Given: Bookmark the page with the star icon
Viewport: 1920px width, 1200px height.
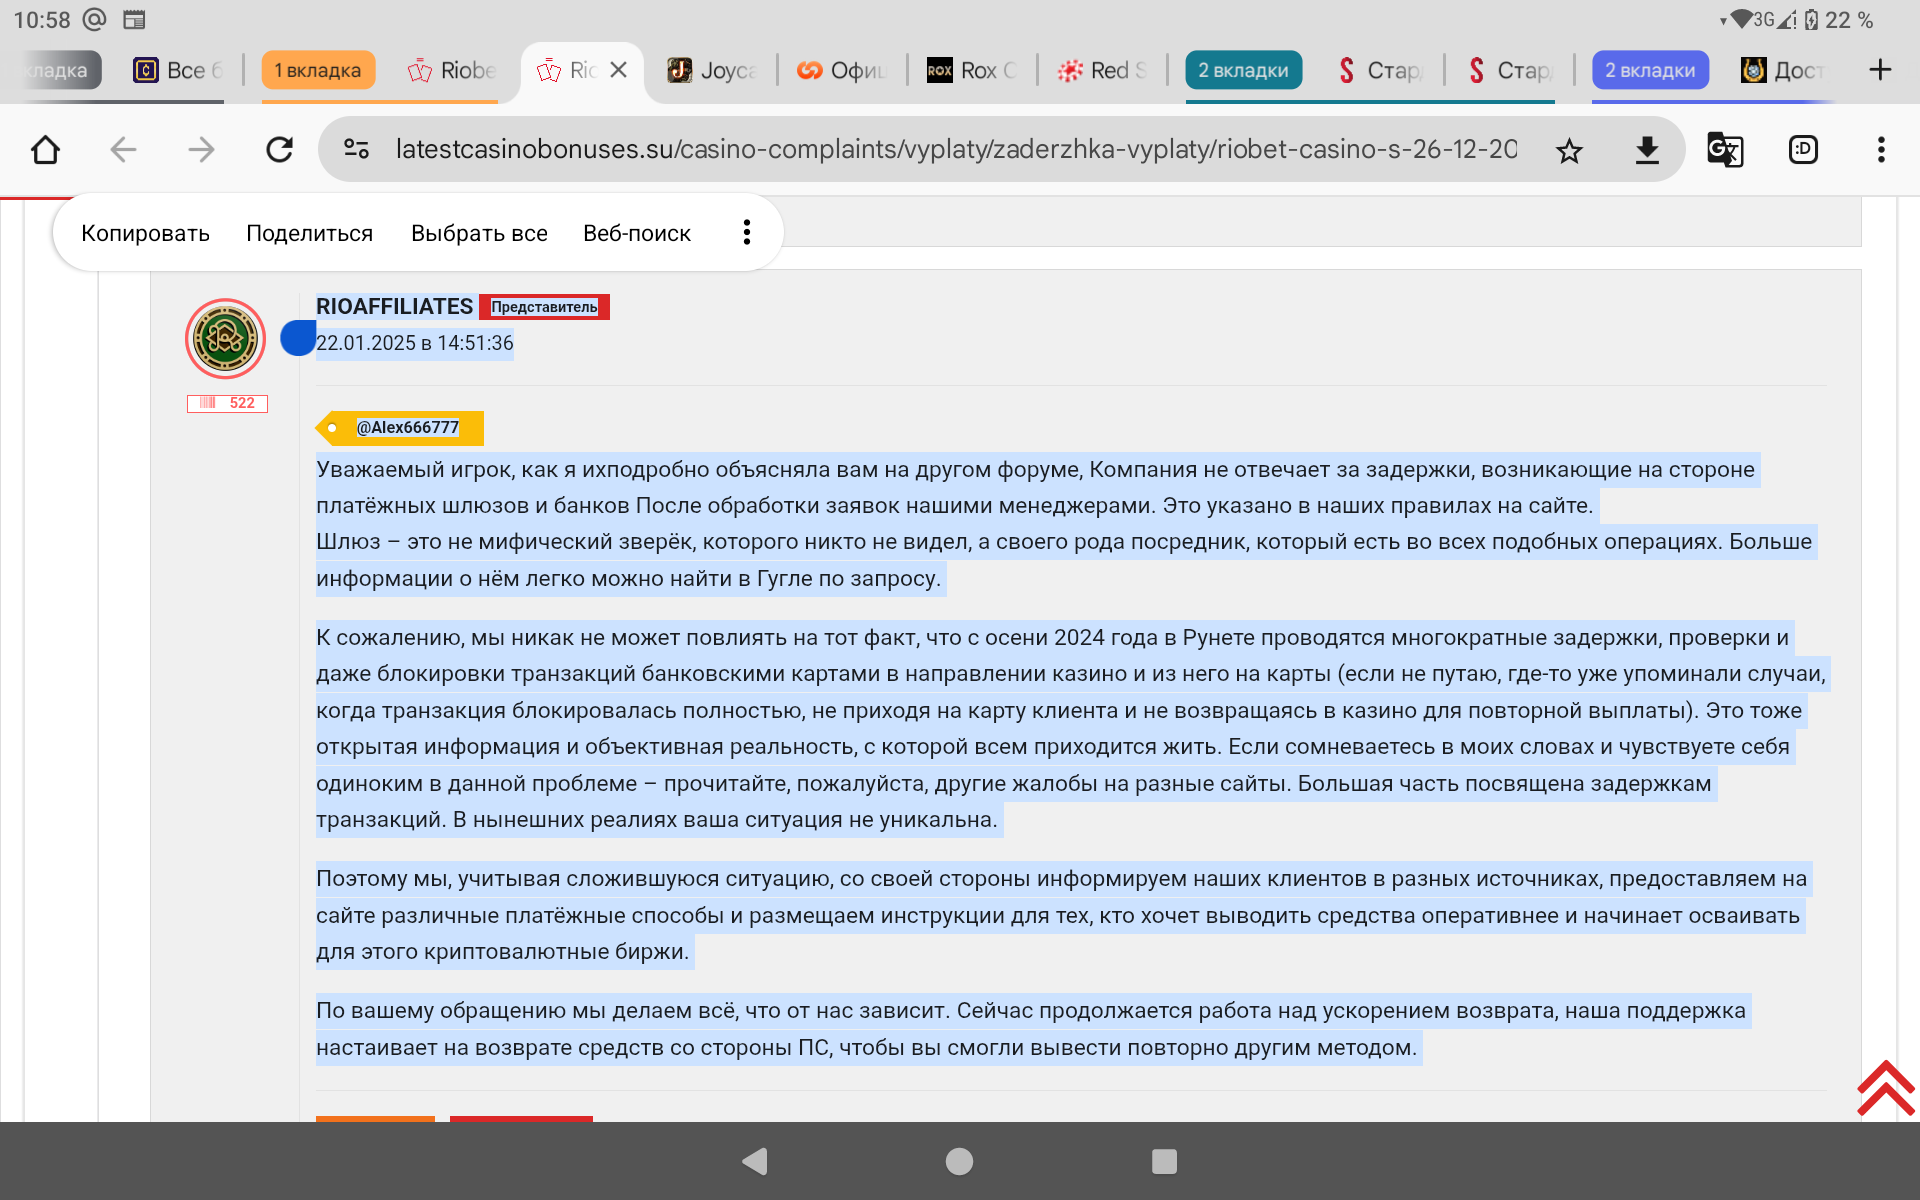Looking at the screenshot, I should (1569, 151).
